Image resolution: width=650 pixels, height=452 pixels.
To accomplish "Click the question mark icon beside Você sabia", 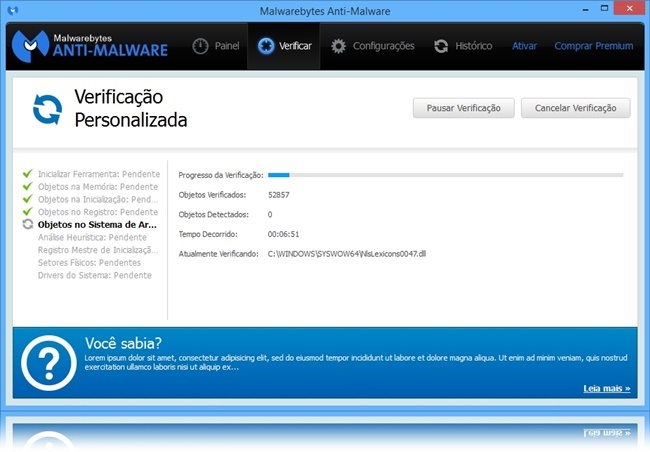I will coord(49,363).
